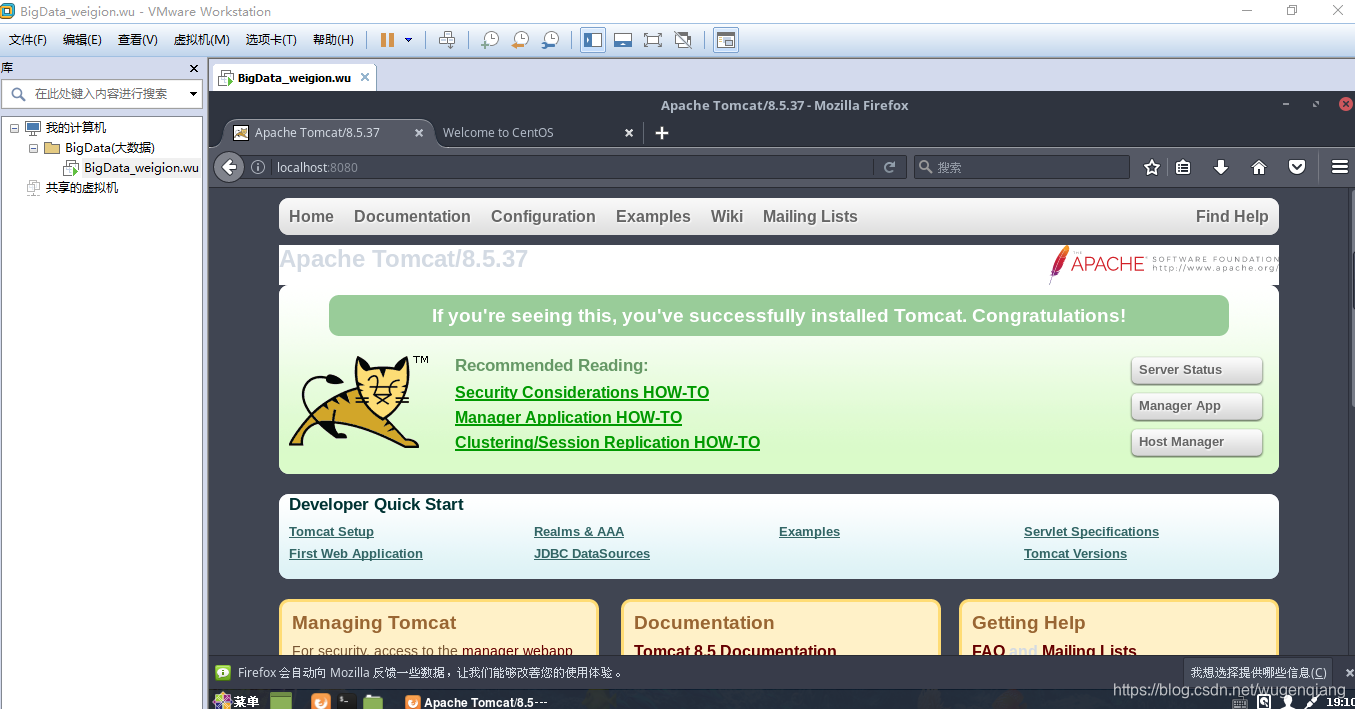
Task: Click the Server Status button
Action: pyautogui.click(x=1197, y=370)
